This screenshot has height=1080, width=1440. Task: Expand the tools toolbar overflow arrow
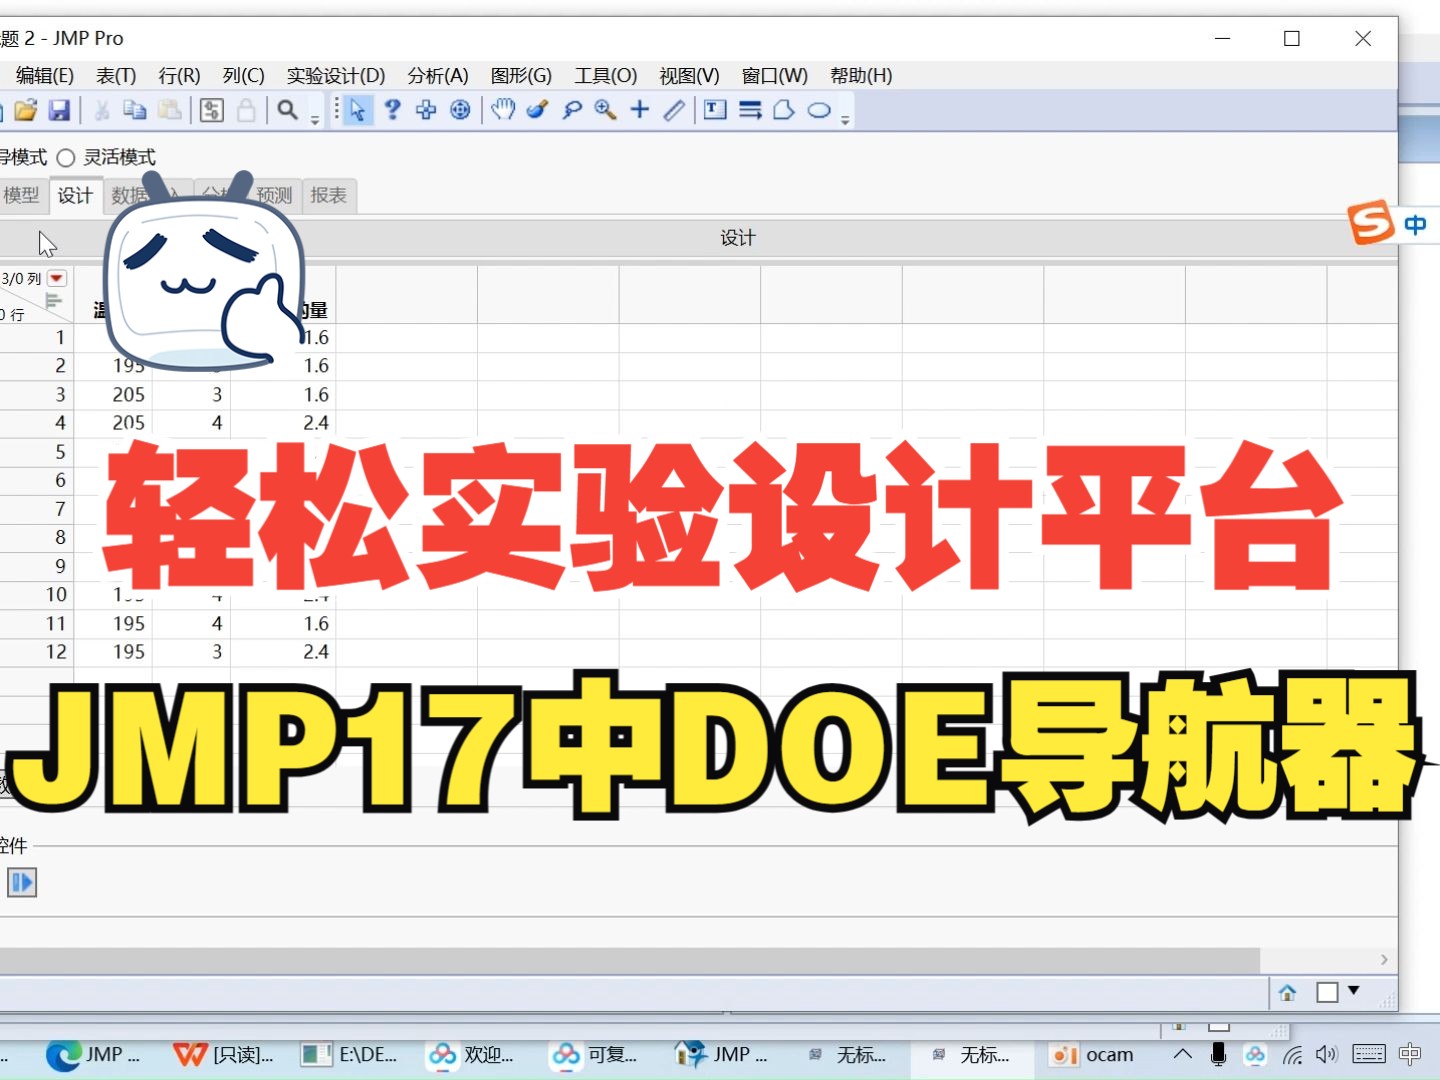point(845,119)
